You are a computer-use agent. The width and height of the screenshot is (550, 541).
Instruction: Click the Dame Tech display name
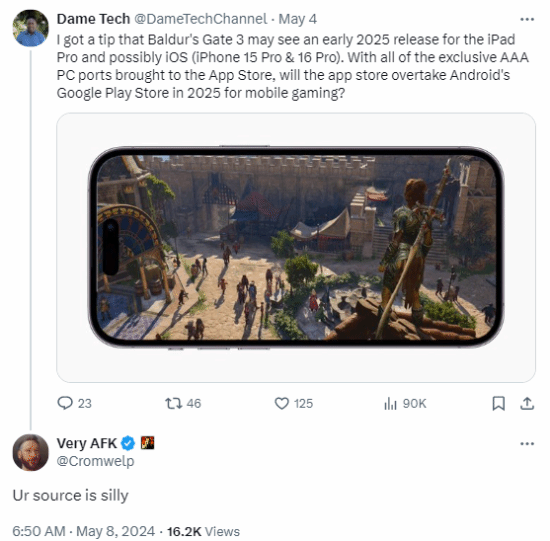point(93,19)
